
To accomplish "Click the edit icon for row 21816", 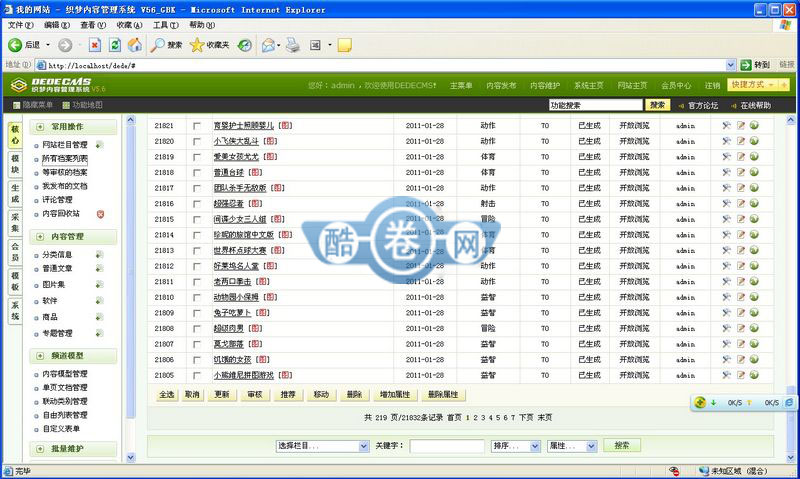I will tap(741, 203).
